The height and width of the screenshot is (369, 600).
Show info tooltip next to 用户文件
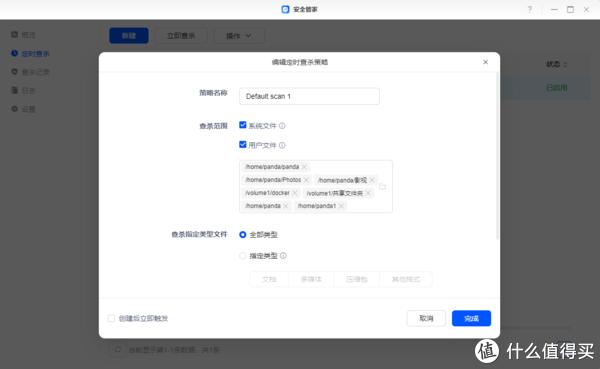coord(282,145)
